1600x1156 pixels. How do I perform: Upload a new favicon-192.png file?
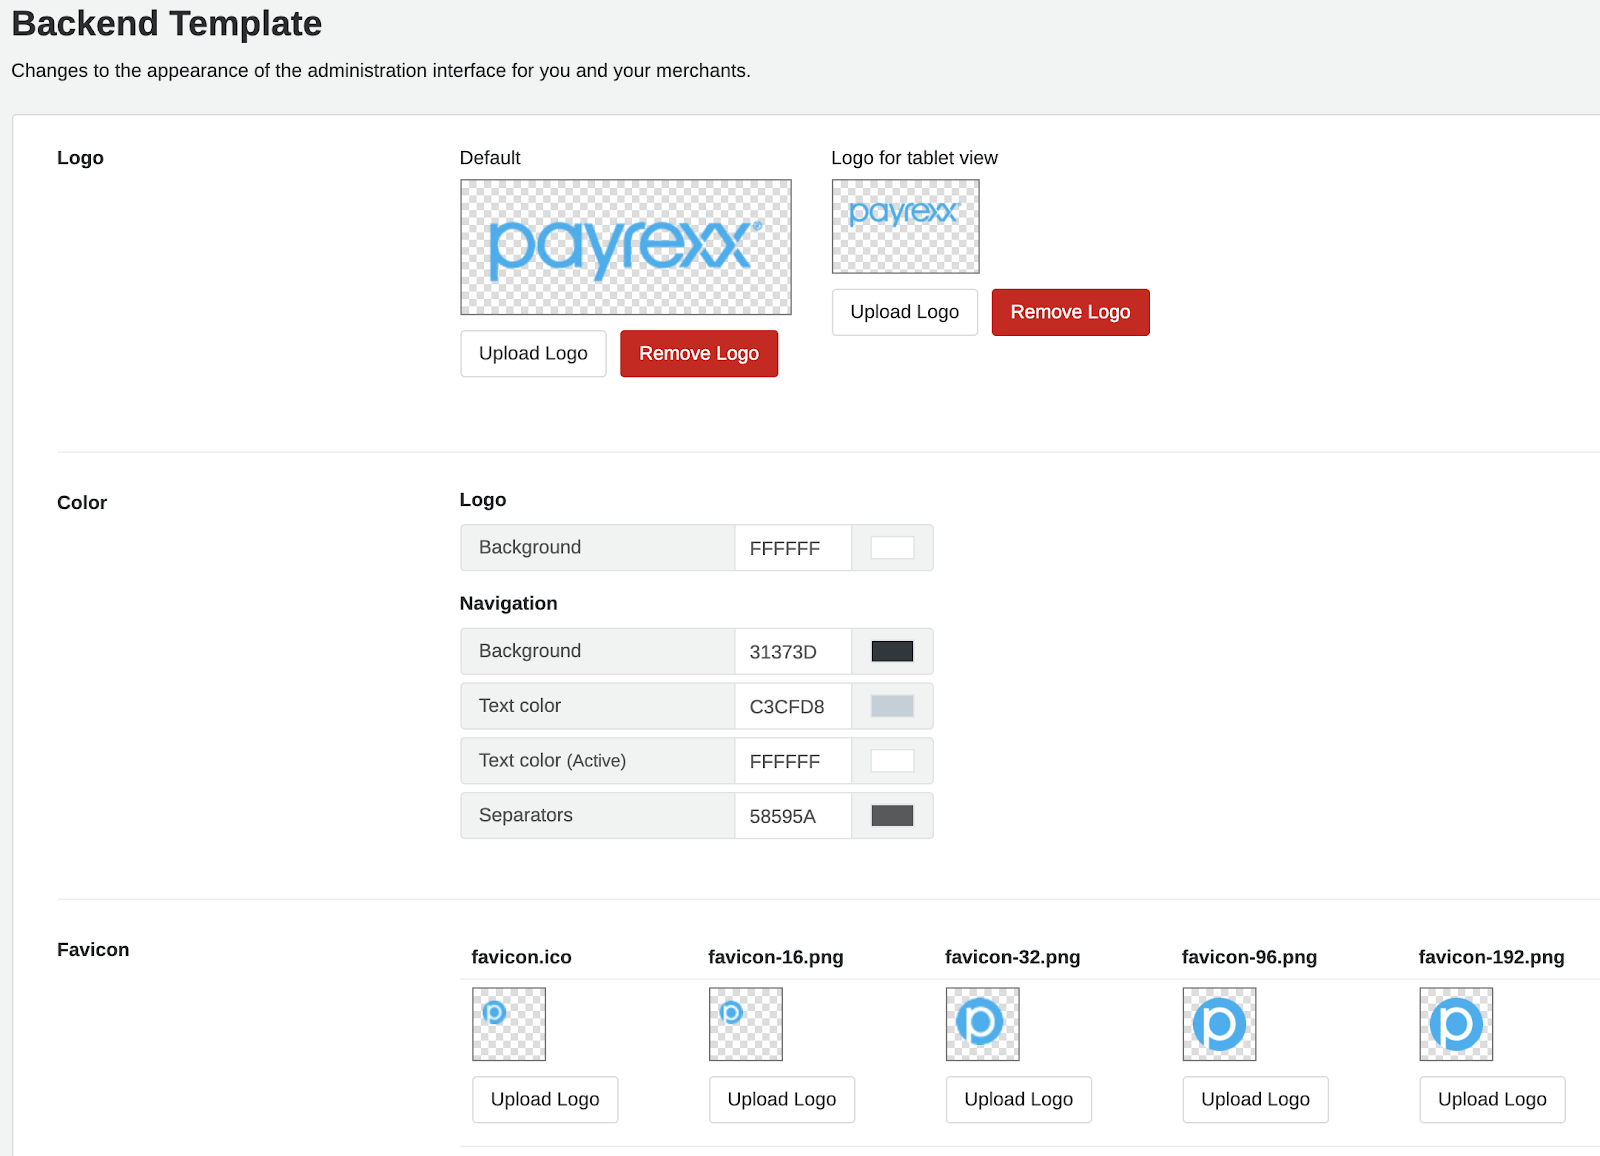click(1492, 1099)
